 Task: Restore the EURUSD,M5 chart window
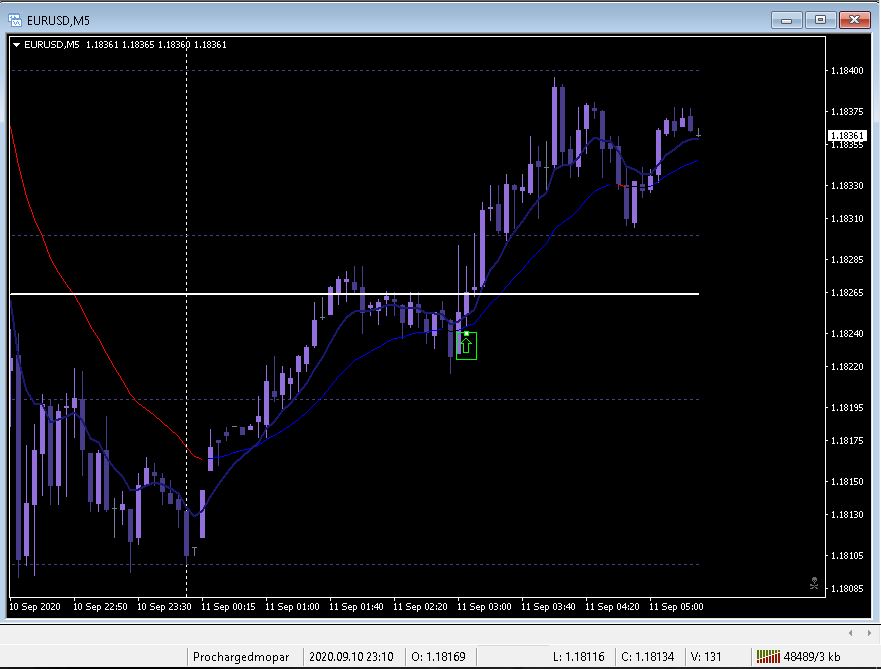[820, 20]
